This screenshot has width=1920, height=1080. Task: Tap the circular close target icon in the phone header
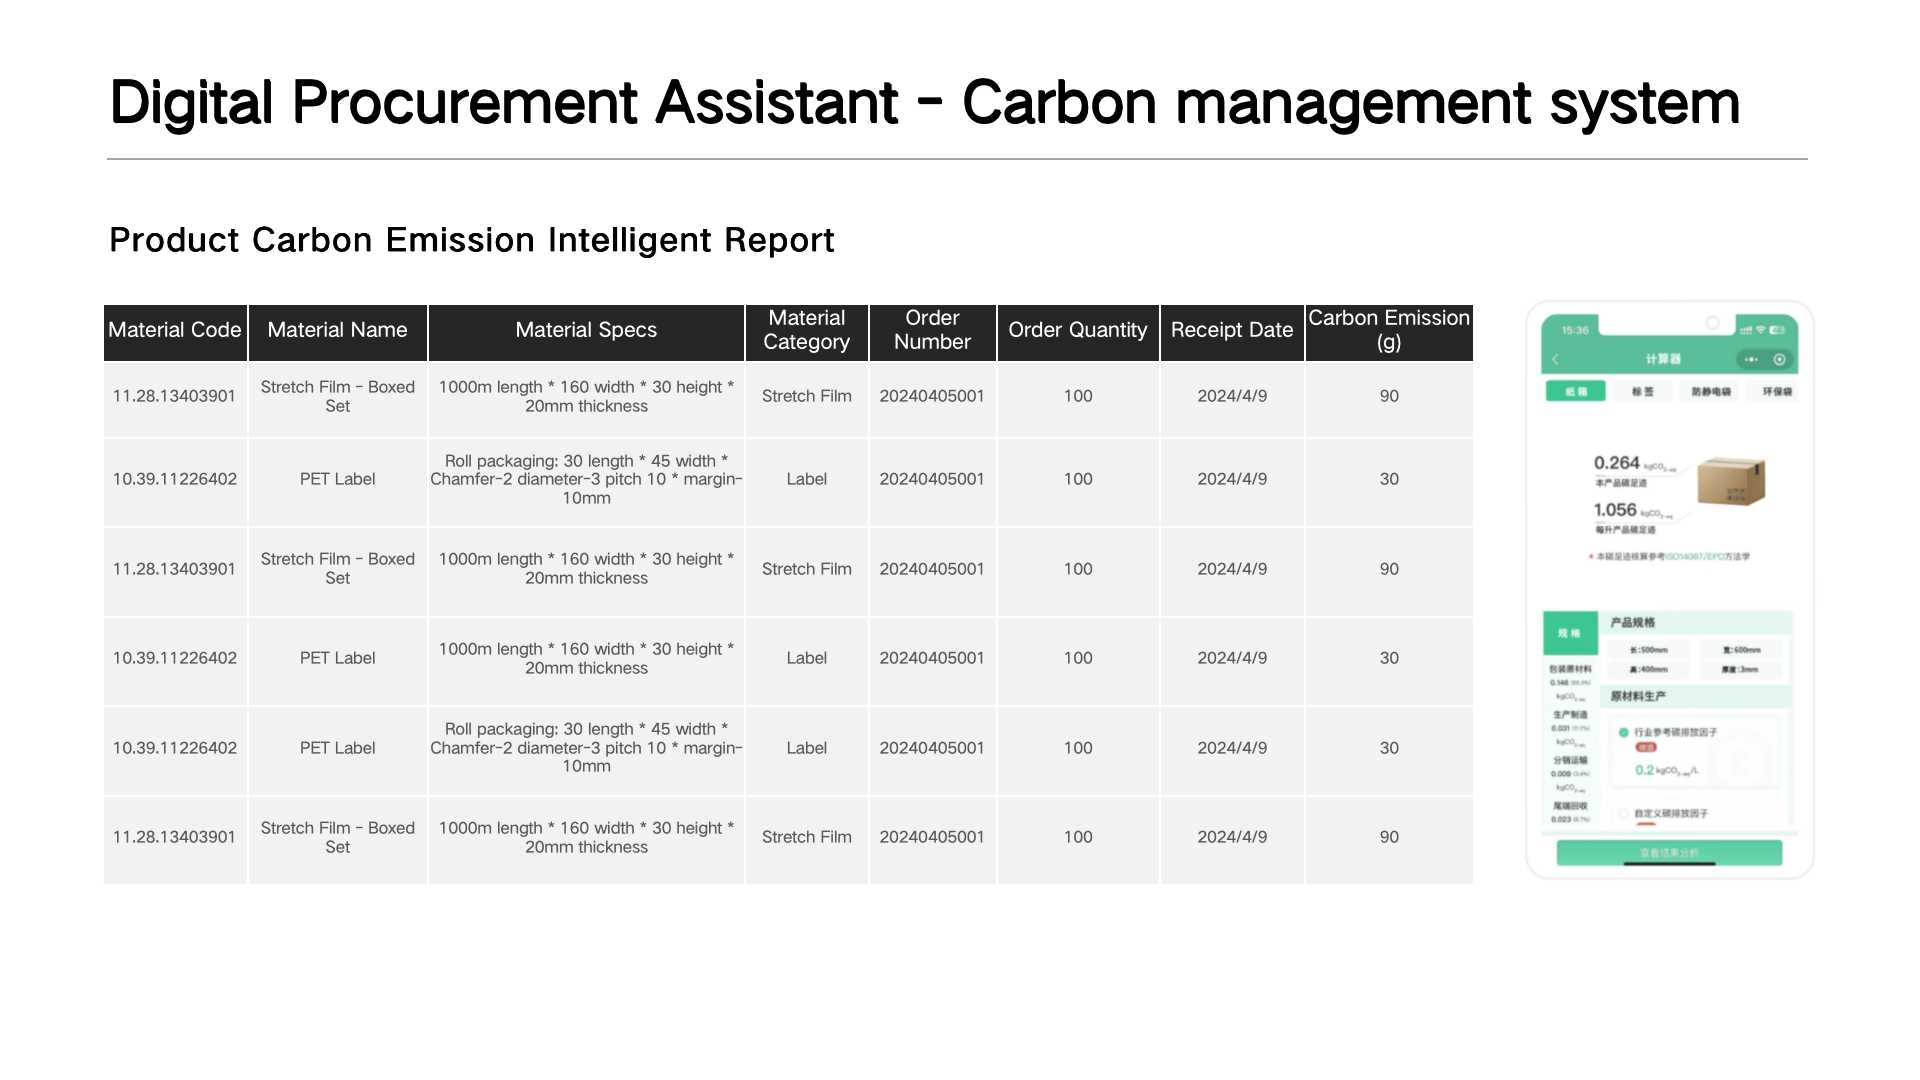click(x=1779, y=359)
